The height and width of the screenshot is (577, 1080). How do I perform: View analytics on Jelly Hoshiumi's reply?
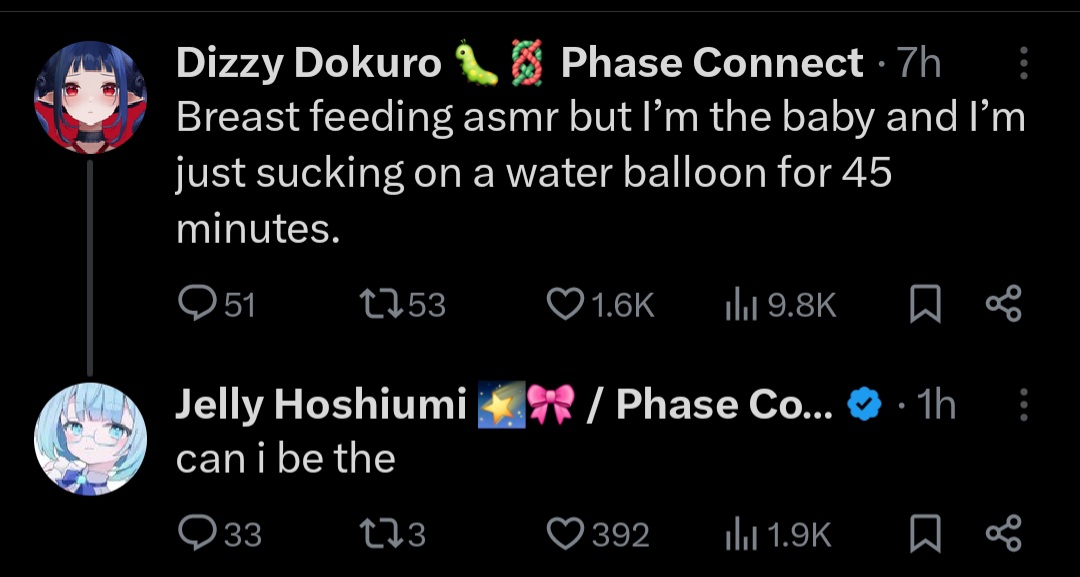(x=738, y=534)
